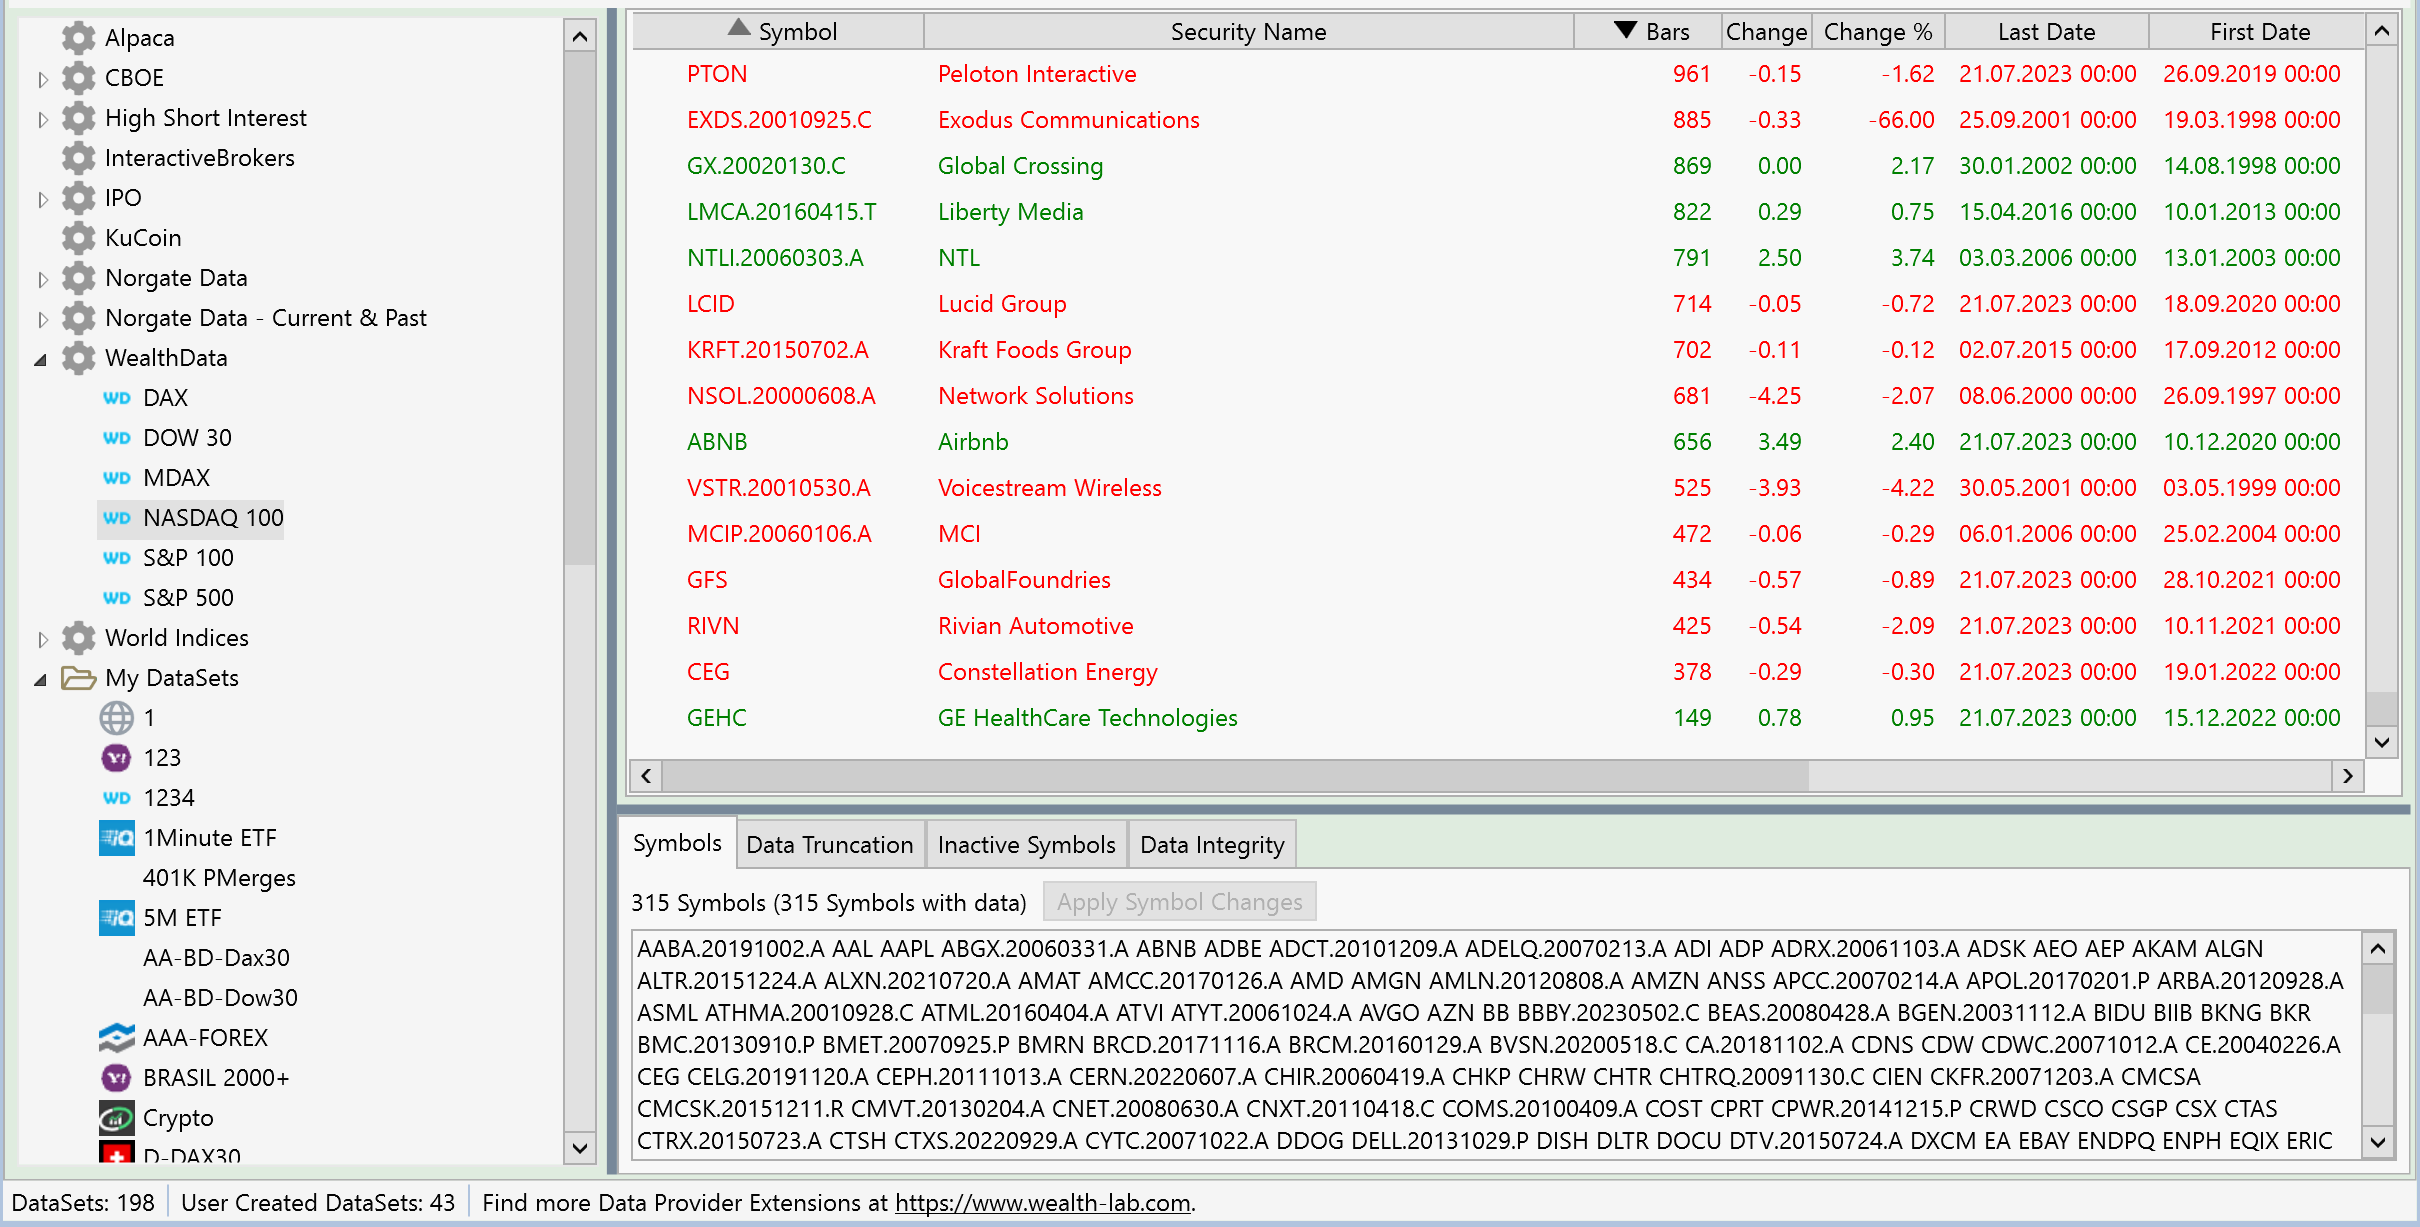
Task: Click the gear icon beside InteractiveBrokers
Action: pyautogui.click(x=79, y=158)
